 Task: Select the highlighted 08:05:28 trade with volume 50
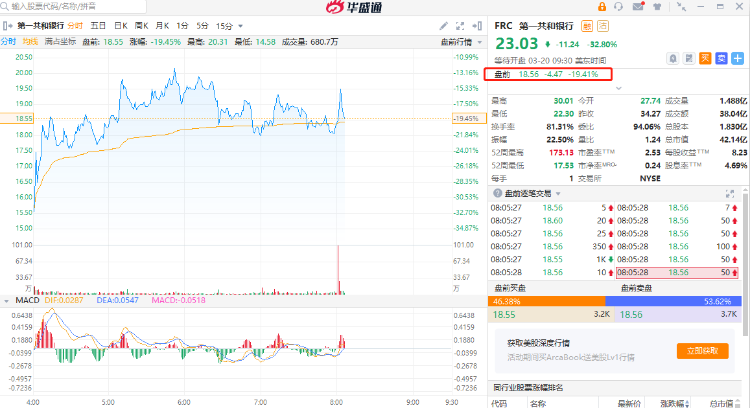(x=678, y=272)
